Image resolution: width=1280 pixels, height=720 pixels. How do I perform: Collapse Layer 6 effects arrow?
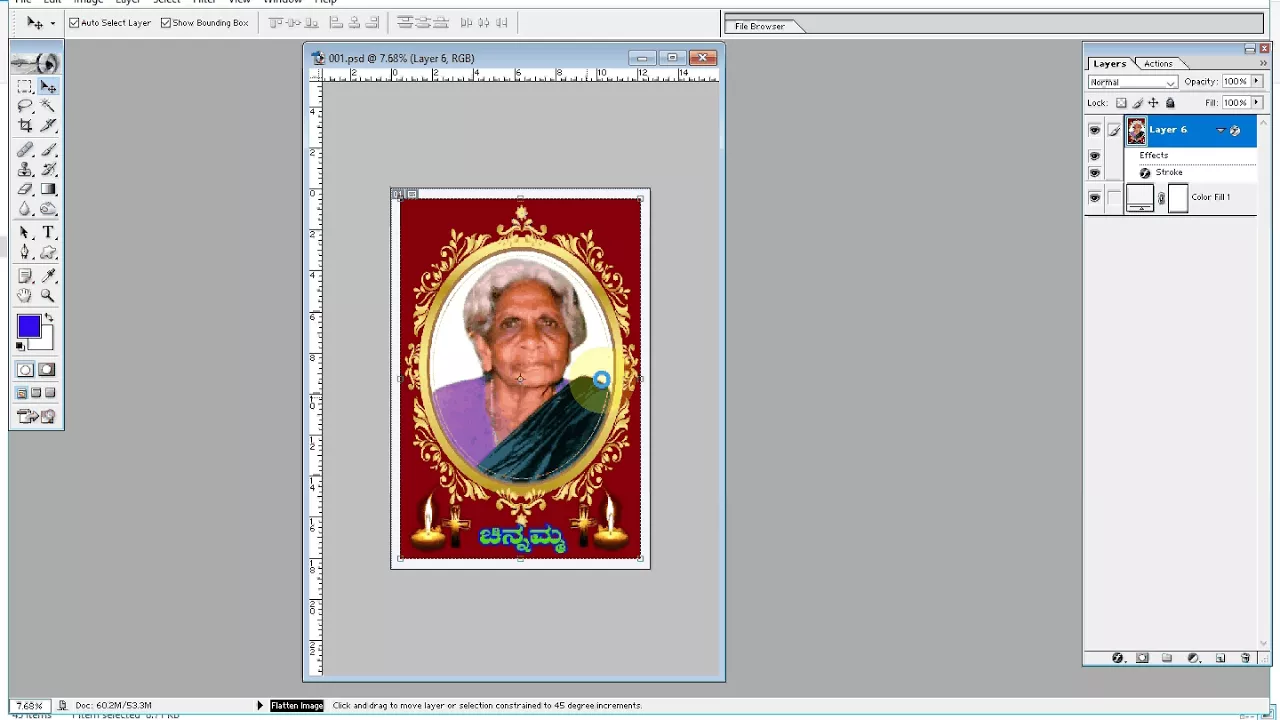coord(1221,130)
